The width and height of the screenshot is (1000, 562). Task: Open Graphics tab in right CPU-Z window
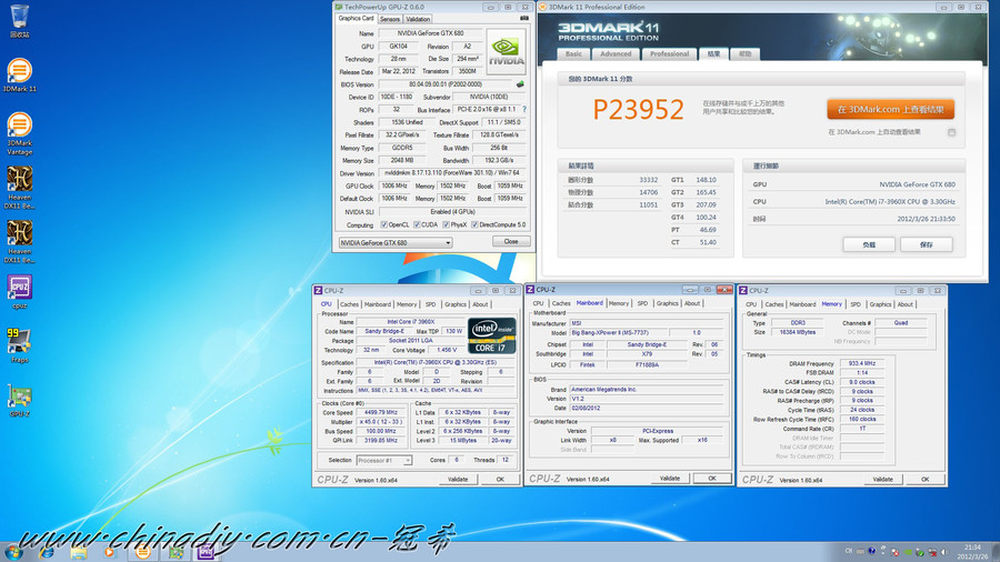pos(880,305)
